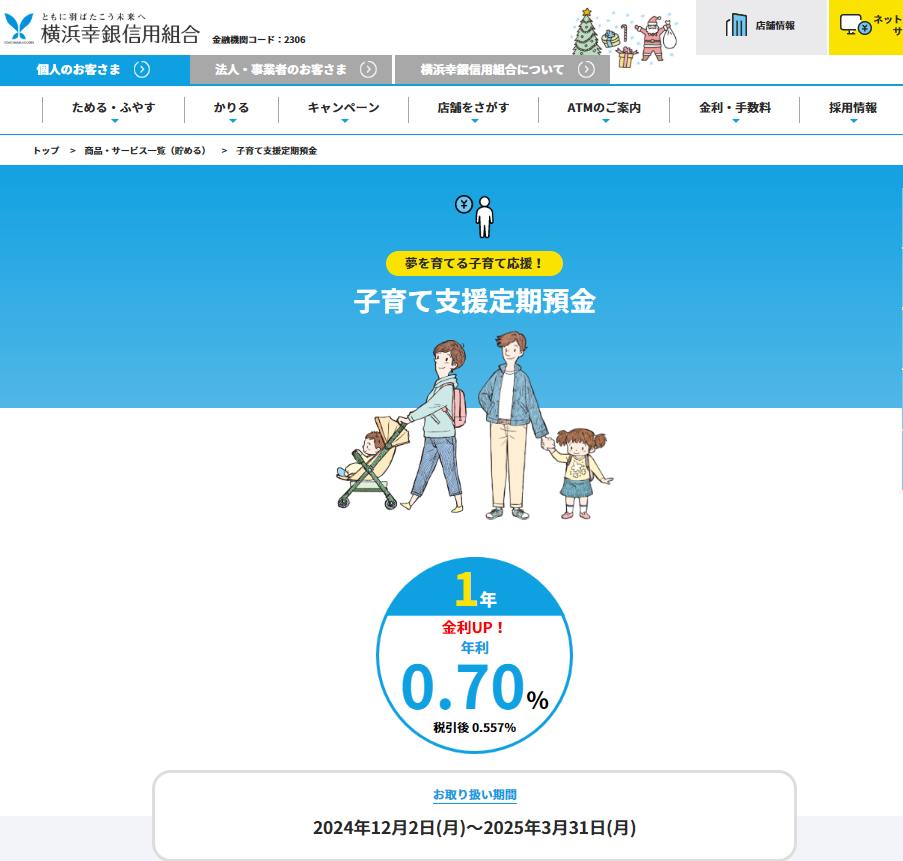This screenshot has height=861, width=903.
Task: Click arrow circle beside 法人・事業者のお客さま
Action: click(368, 70)
